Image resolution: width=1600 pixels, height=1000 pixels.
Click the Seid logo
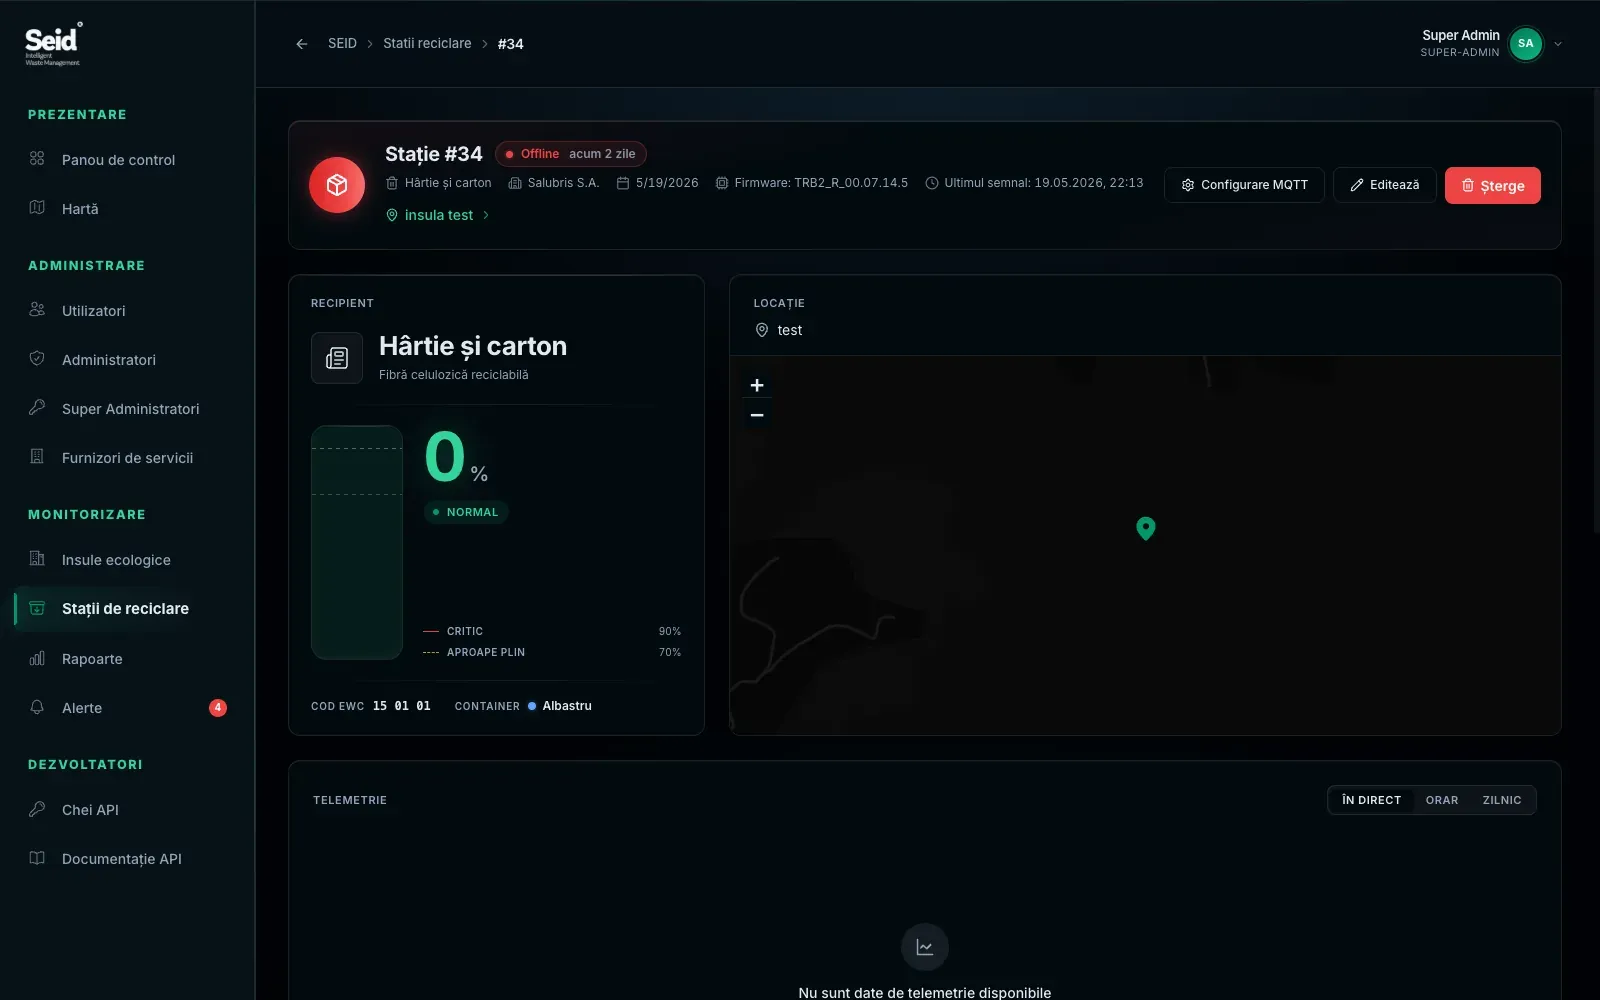point(53,44)
